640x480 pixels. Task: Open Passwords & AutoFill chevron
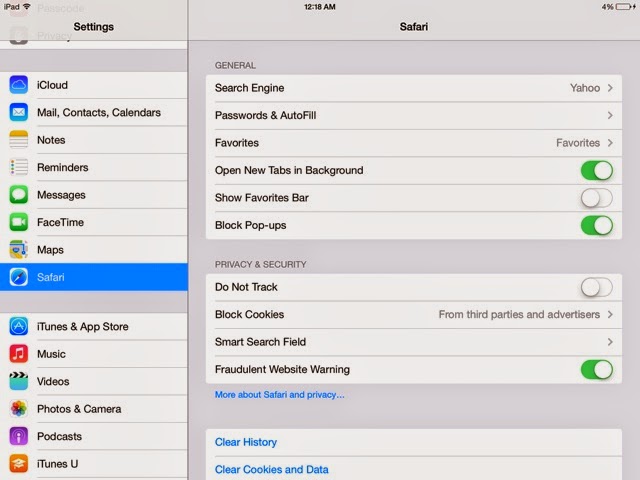tap(610, 116)
